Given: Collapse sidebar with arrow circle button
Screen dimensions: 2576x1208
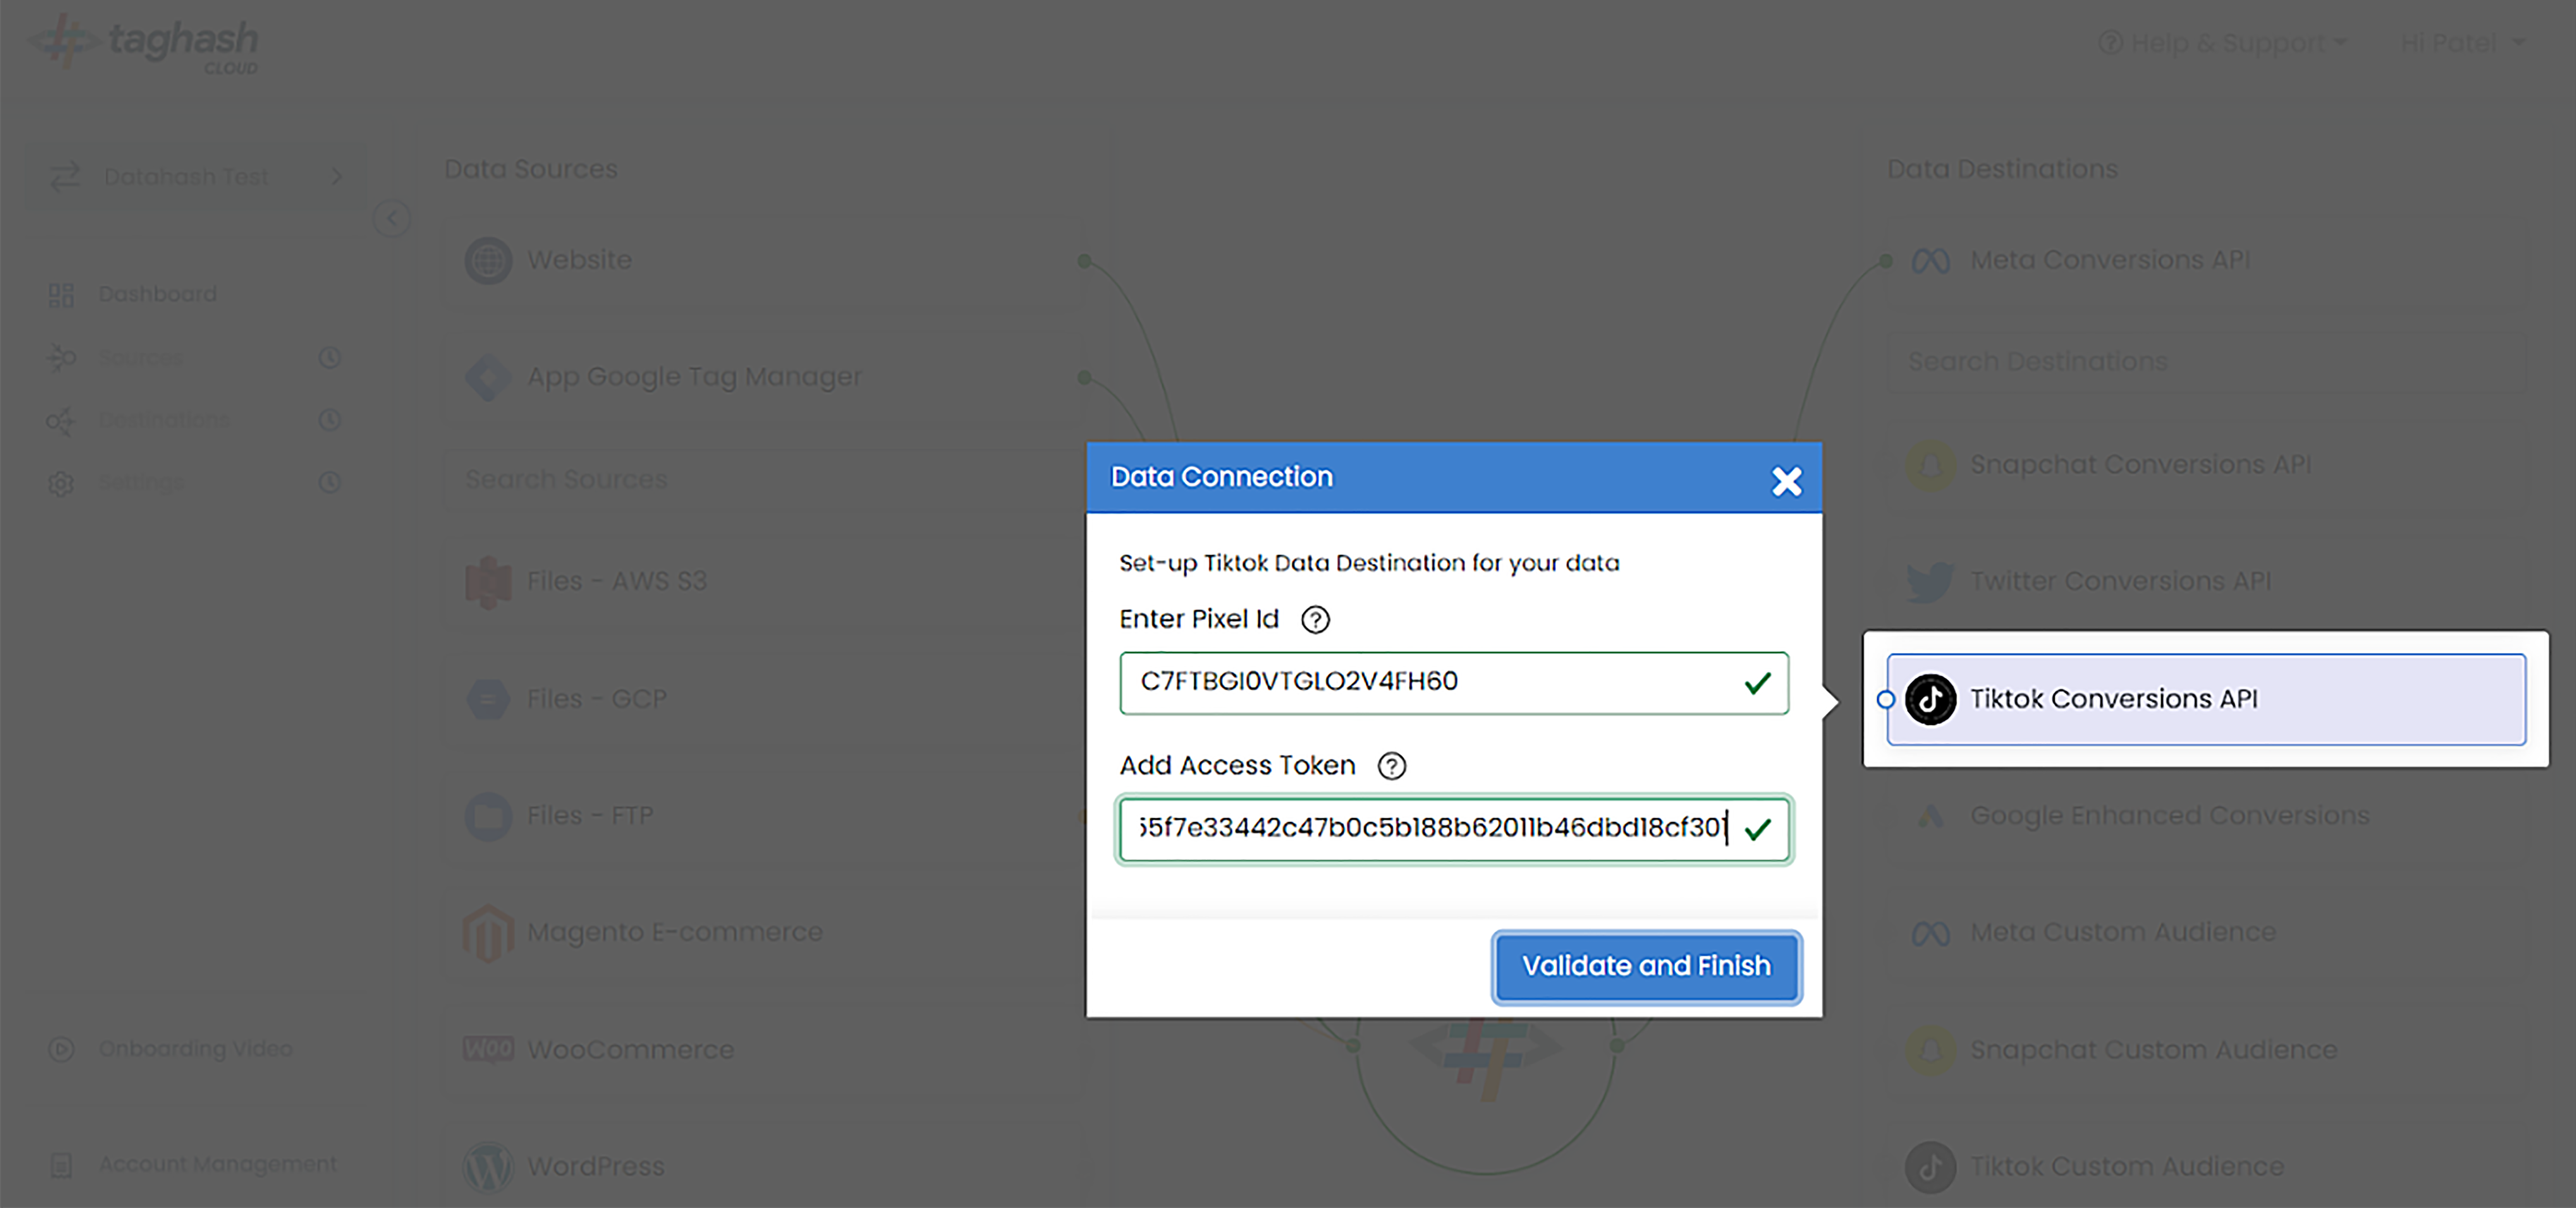Looking at the screenshot, I should pyautogui.click(x=392, y=218).
